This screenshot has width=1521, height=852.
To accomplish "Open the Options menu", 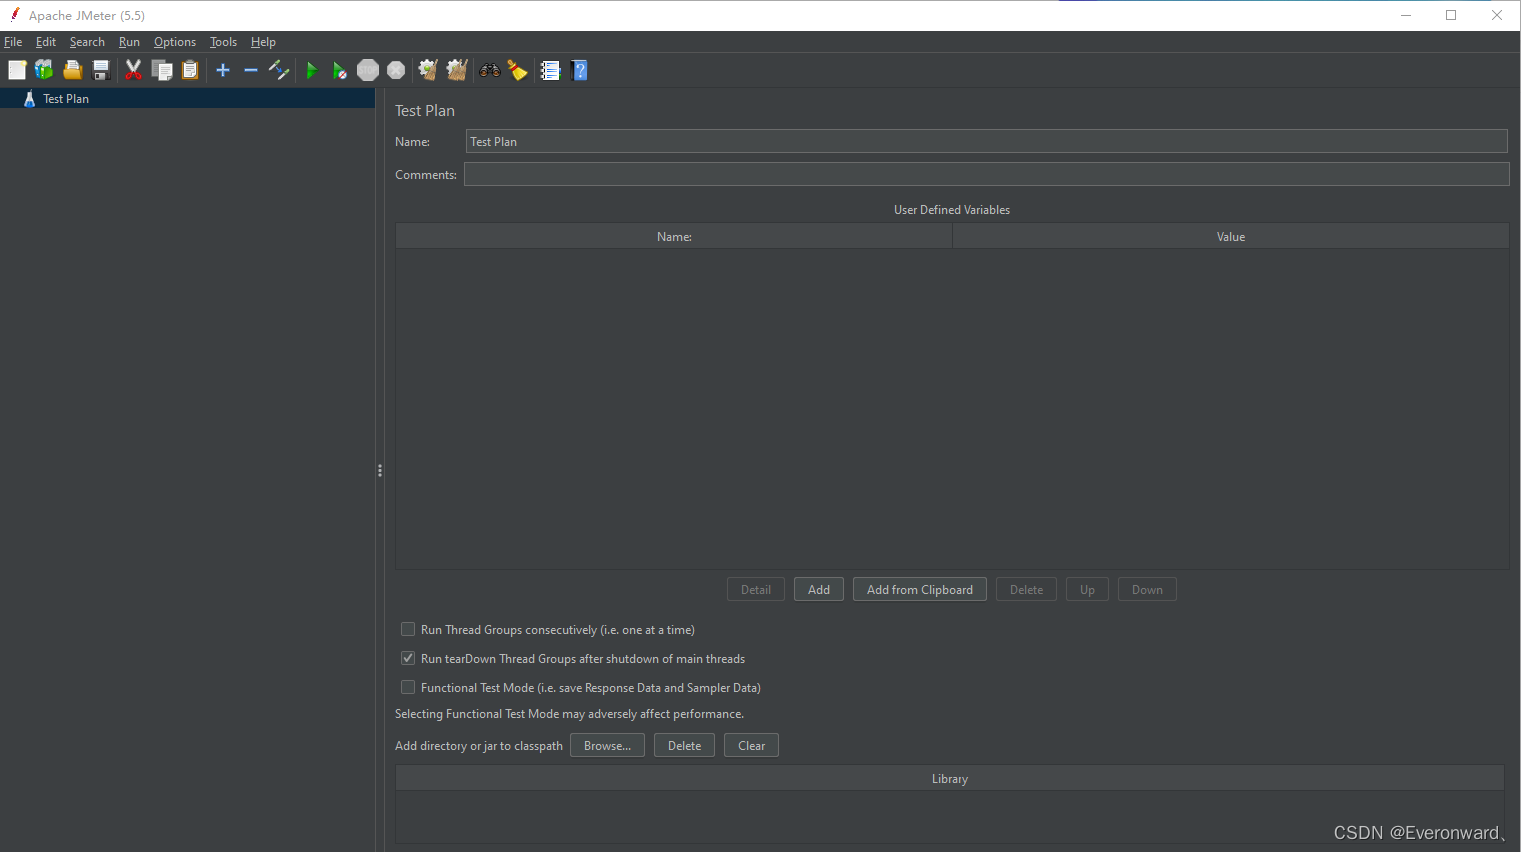I will pyautogui.click(x=175, y=42).
